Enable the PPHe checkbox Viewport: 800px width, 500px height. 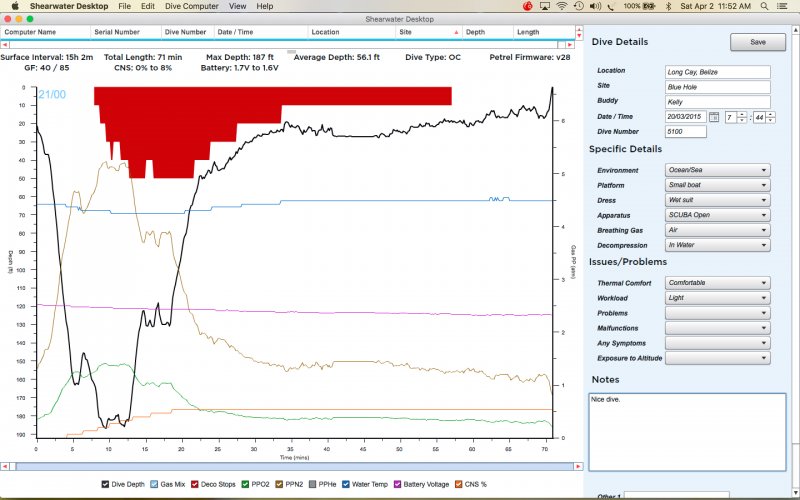(313, 484)
